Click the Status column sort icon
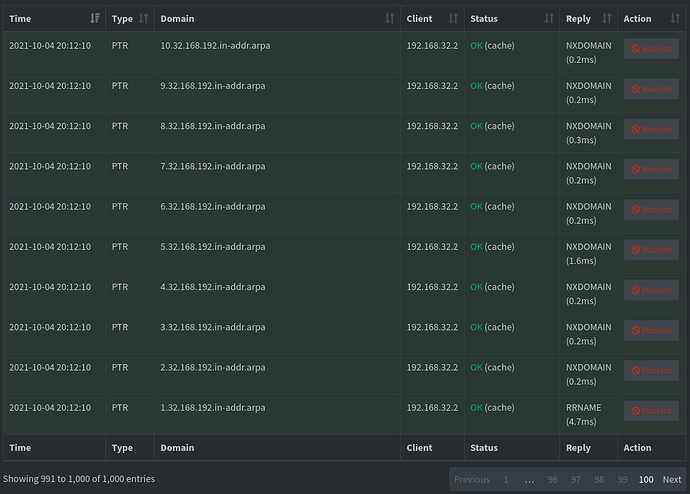 click(x=548, y=19)
